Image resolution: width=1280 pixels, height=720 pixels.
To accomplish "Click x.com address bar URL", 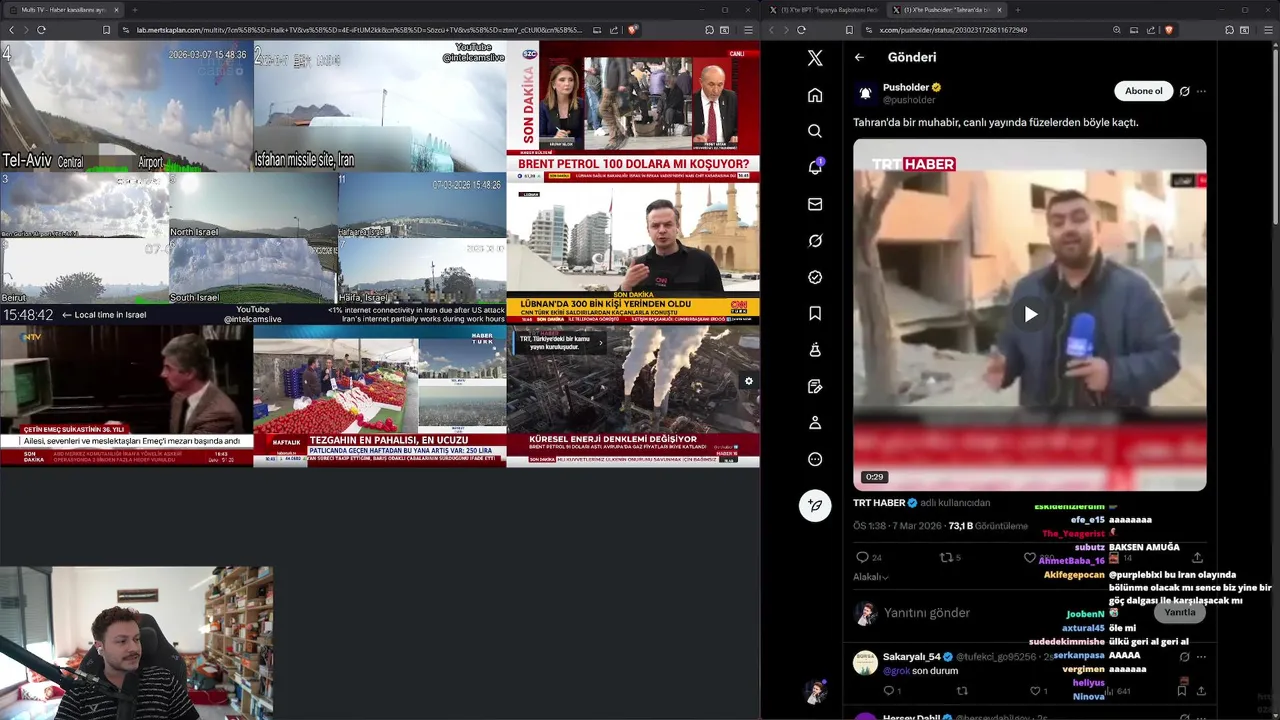I will 953,30.
